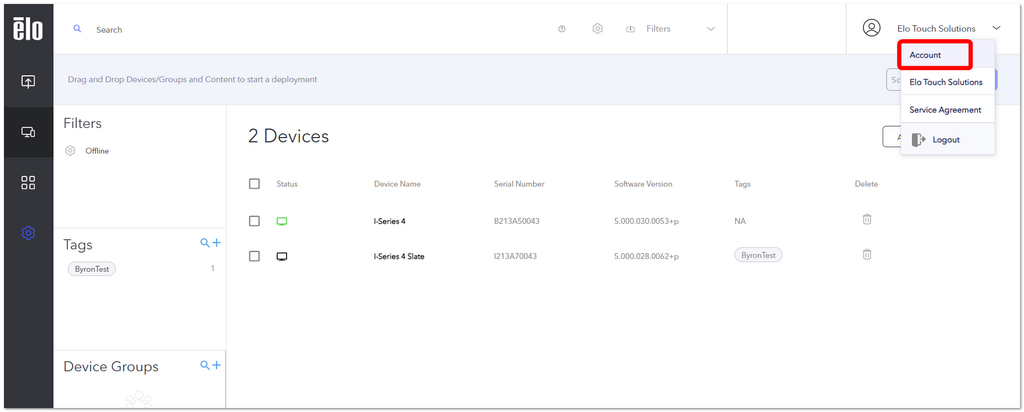Click the gear icon next to Offline filter
Screen dimensions: 1024x412
(71, 151)
